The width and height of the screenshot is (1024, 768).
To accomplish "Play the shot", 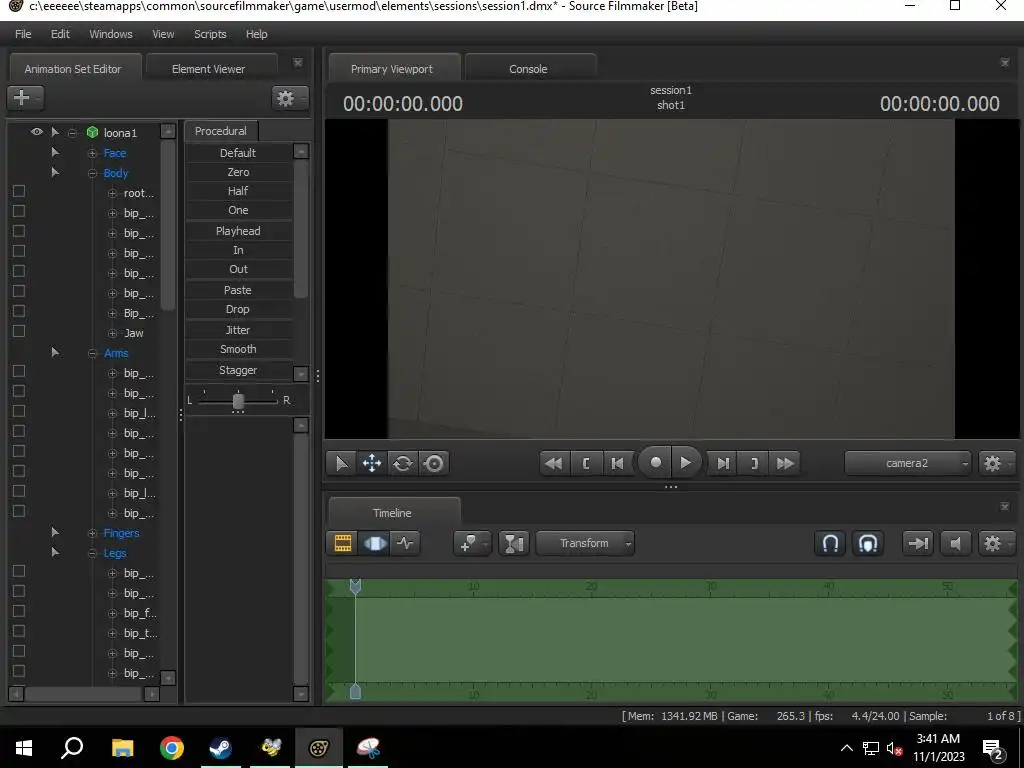I will click(686, 462).
